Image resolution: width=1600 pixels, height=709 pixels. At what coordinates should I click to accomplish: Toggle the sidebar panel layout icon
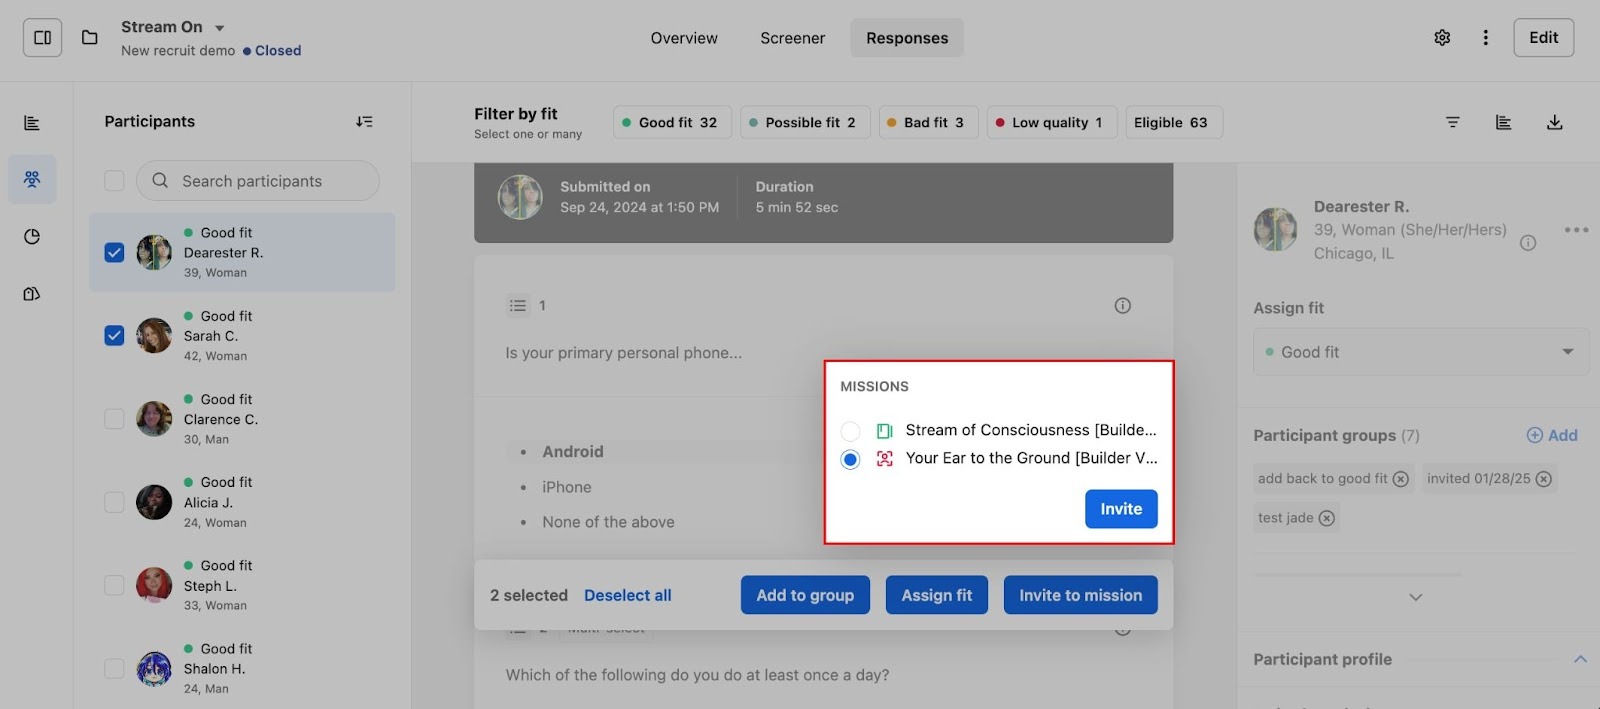(x=42, y=38)
